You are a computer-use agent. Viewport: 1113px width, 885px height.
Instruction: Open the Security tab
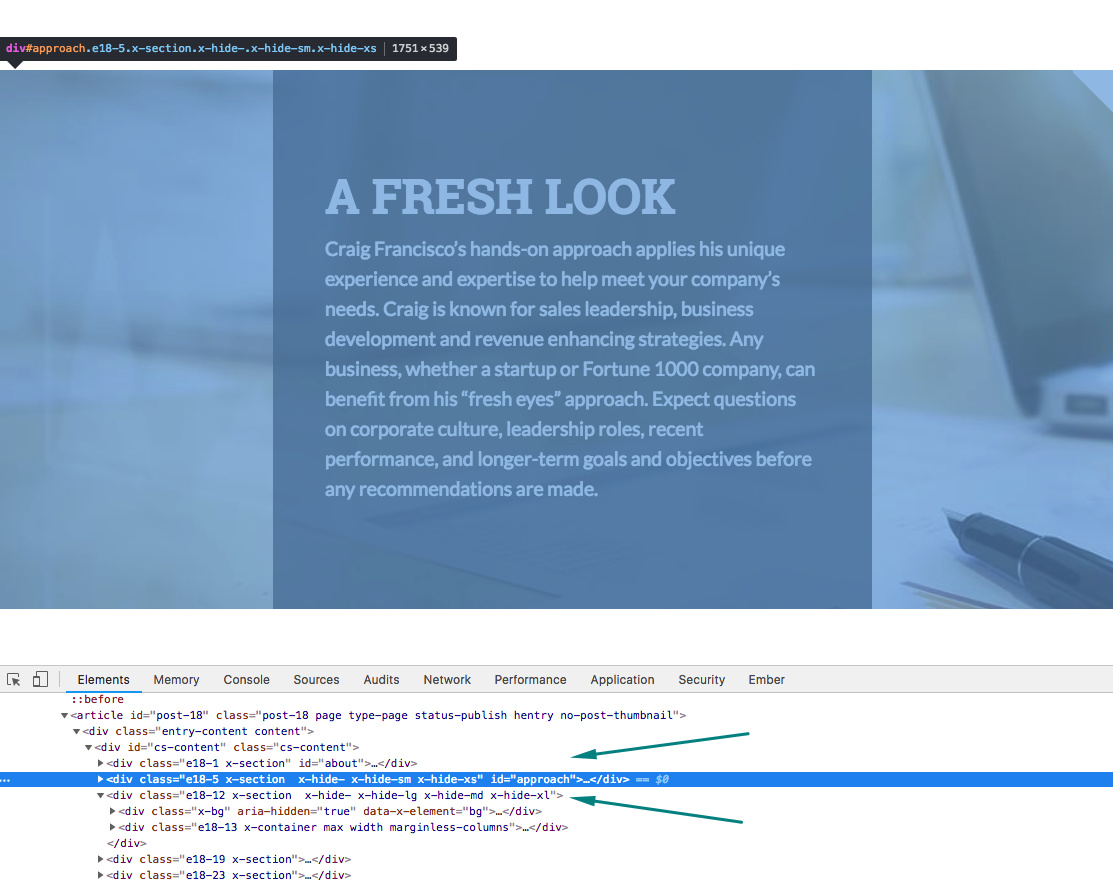701,679
